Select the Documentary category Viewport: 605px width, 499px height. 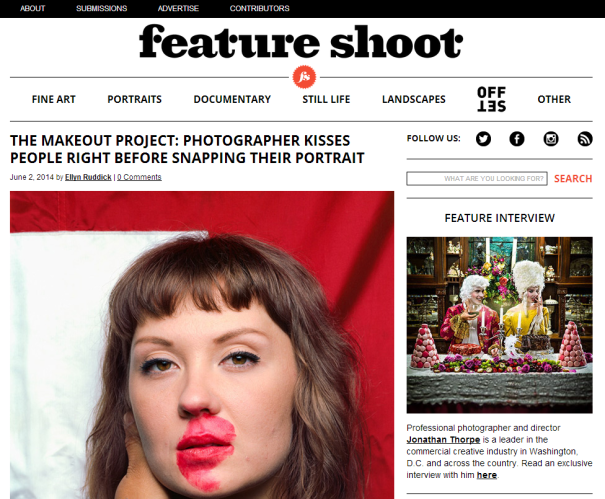(232, 100)
